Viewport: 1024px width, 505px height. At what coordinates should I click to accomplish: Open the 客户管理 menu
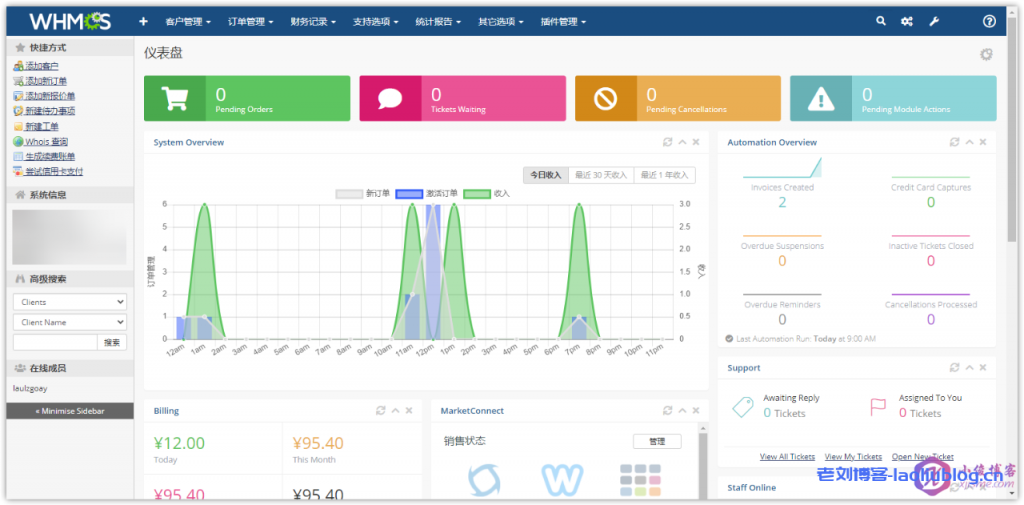(x=187, y=21)
